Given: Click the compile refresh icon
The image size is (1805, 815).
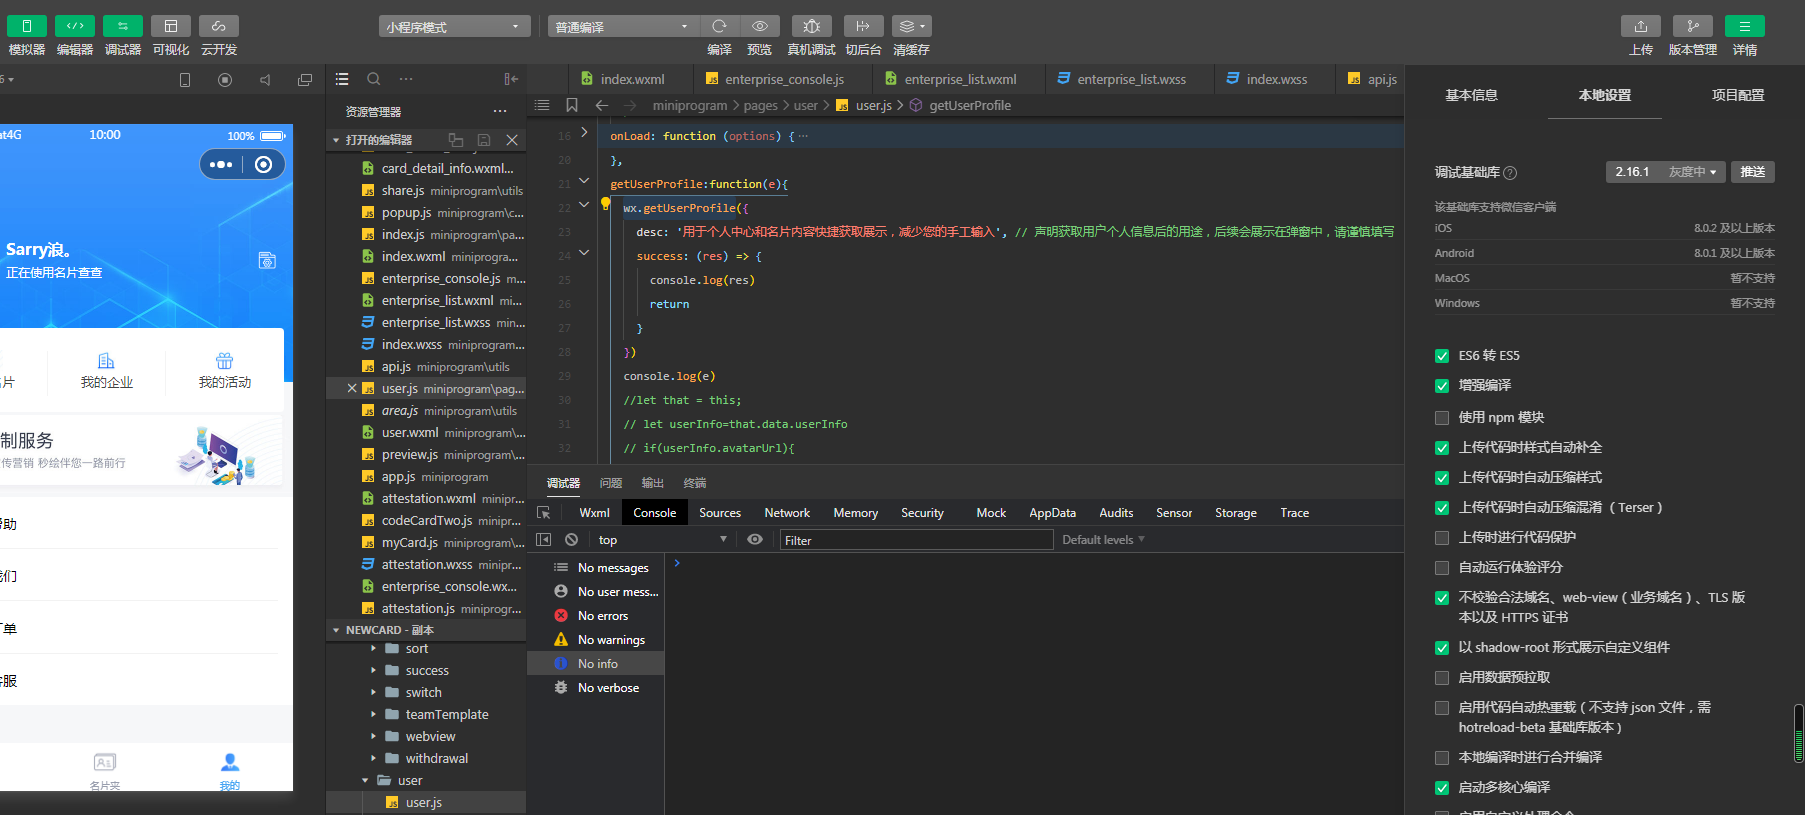Looking at the screenshot, I should coord(719,26).
